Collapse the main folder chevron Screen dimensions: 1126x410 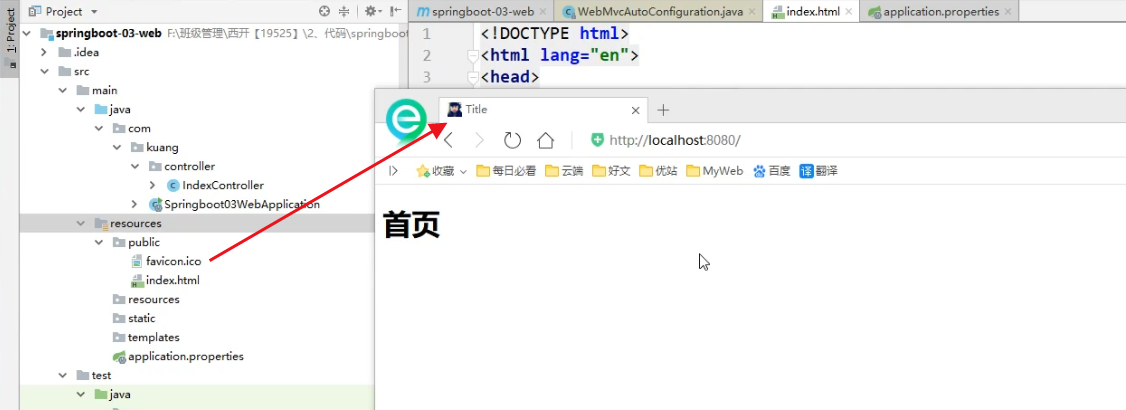[62, 90]
